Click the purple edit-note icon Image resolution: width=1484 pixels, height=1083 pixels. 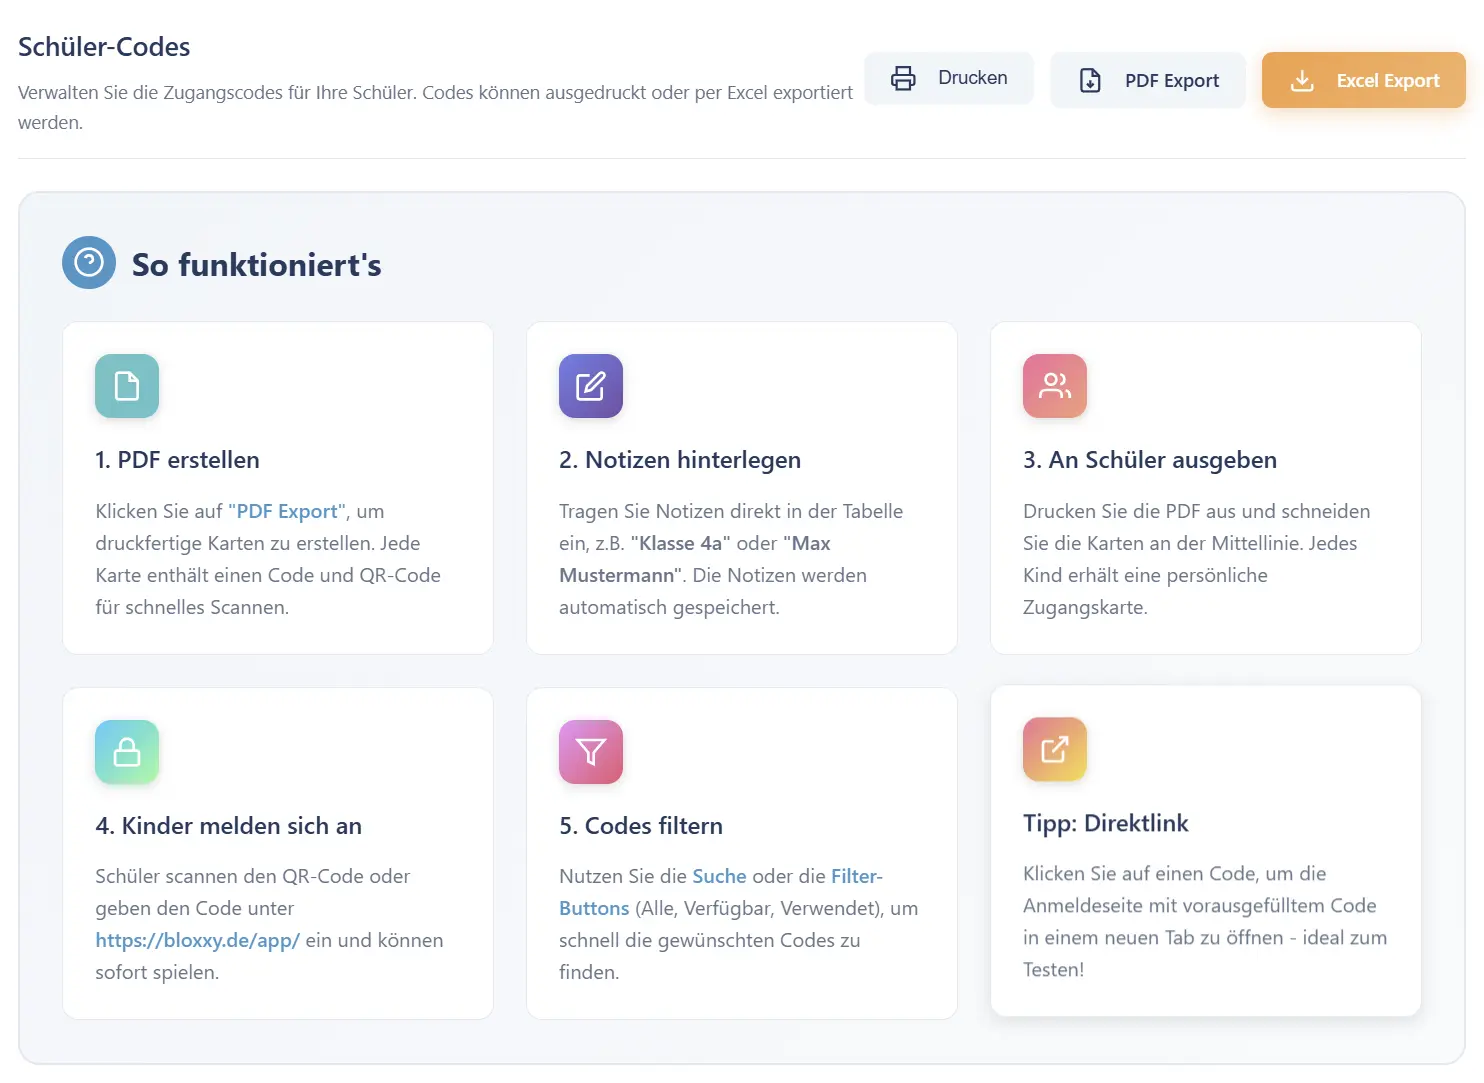[591, 386]
